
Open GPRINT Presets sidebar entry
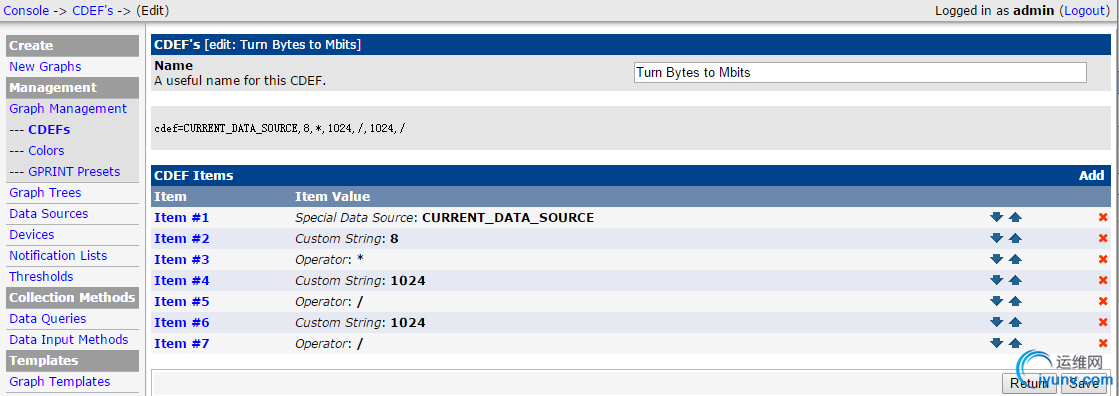click(x=74, y=171)
